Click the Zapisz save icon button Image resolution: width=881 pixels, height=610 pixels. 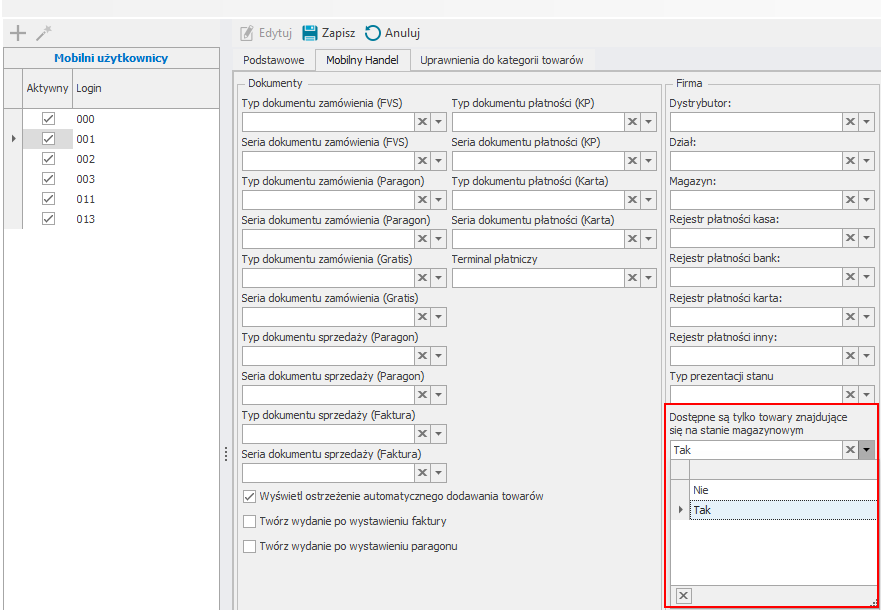pos(329,33)
